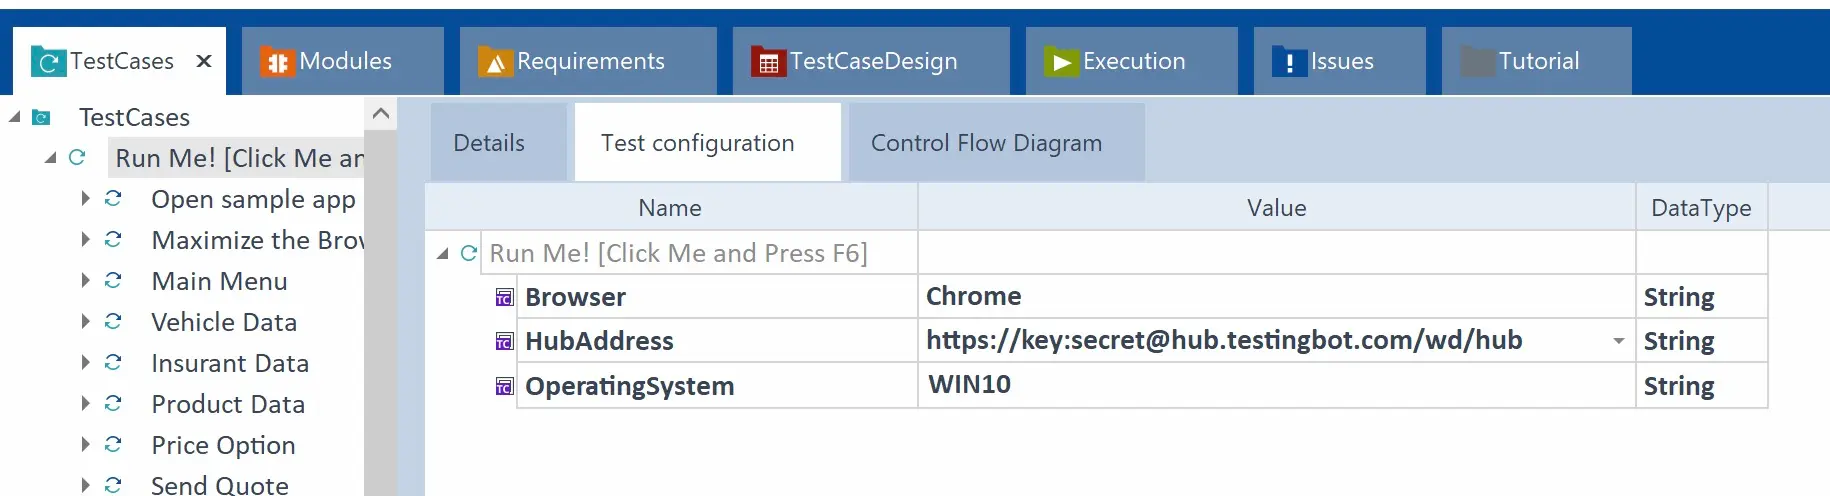
Task: Collapse the Run Me! row in configuration table
Action: pyautogui.click(x=442, y=254)
